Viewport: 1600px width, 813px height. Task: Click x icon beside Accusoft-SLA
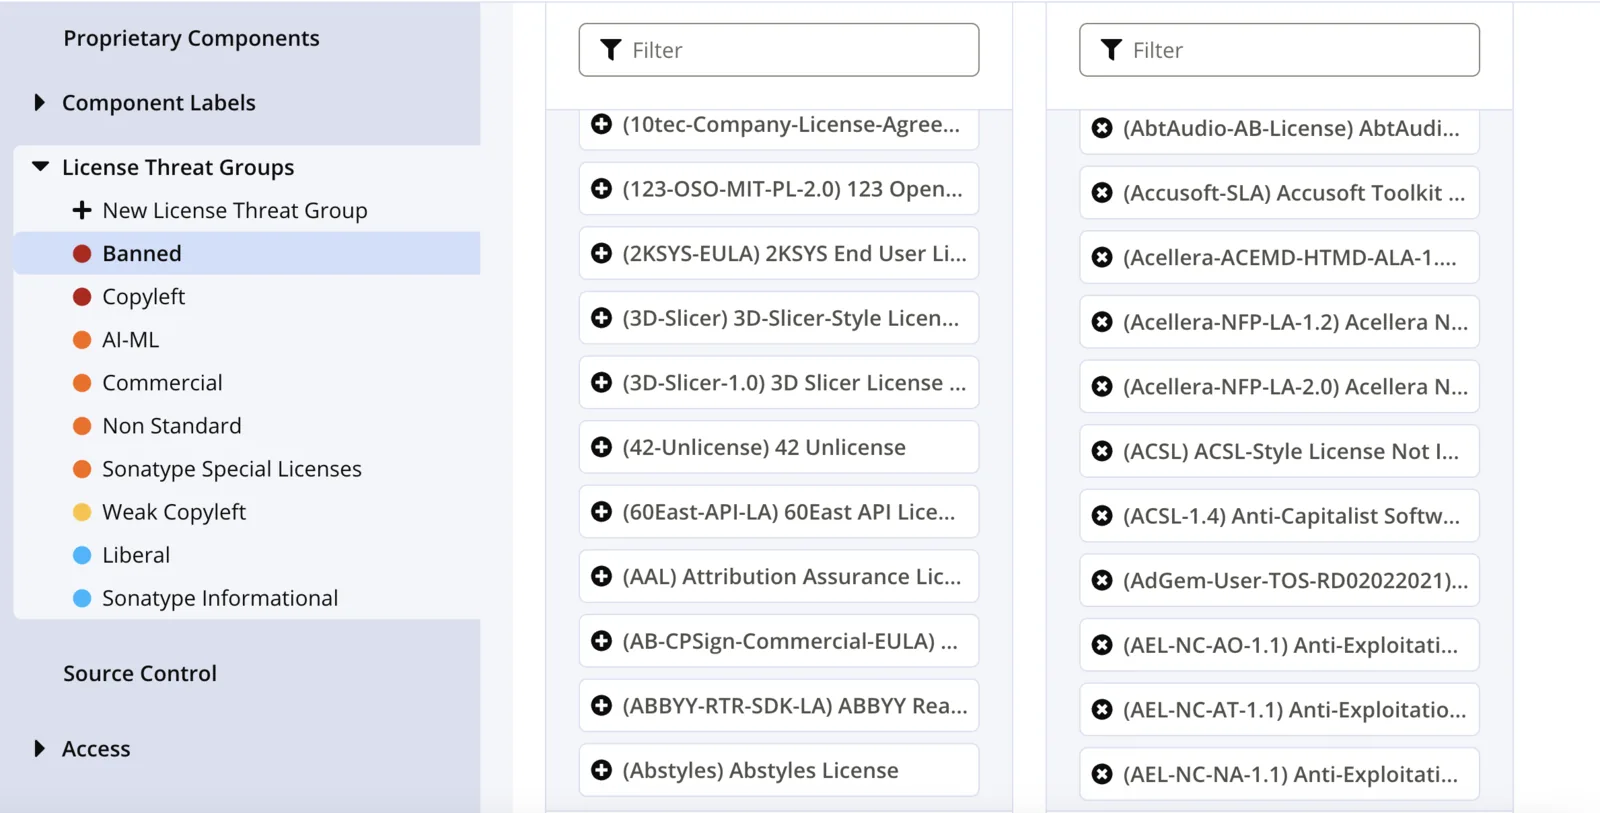[1102, 193]
